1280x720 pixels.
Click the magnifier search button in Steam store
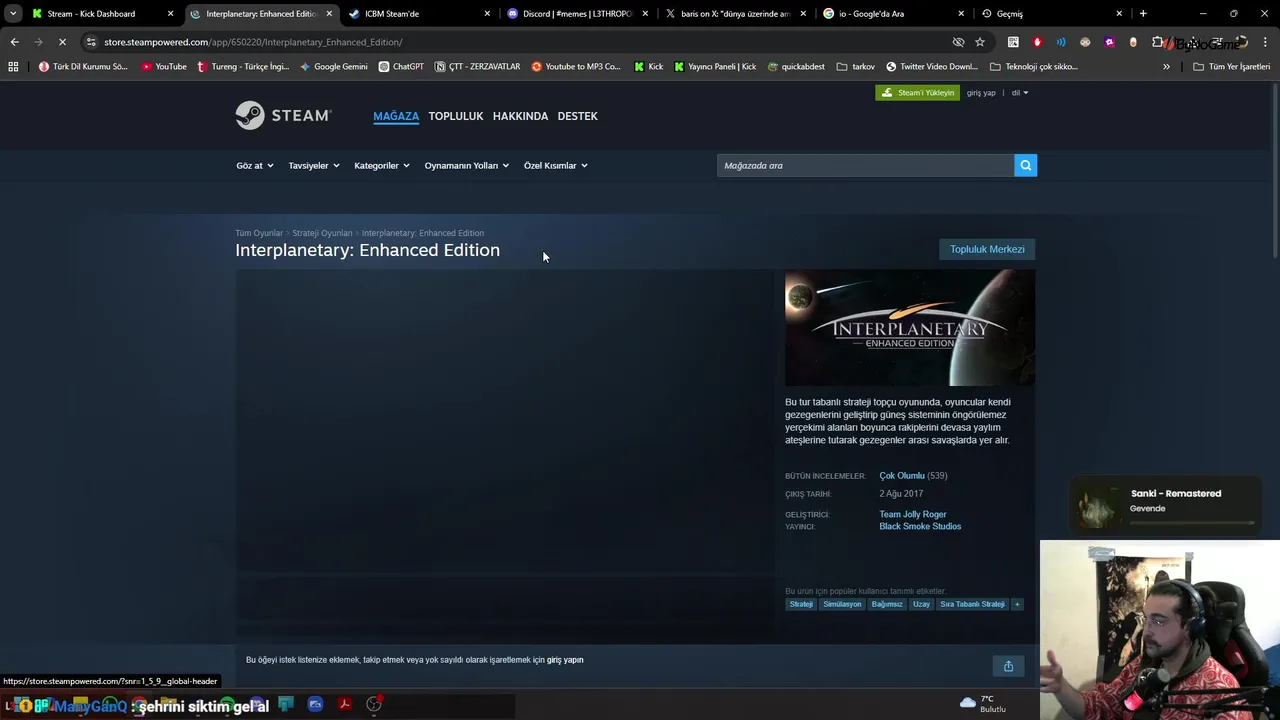point(1025,165)
